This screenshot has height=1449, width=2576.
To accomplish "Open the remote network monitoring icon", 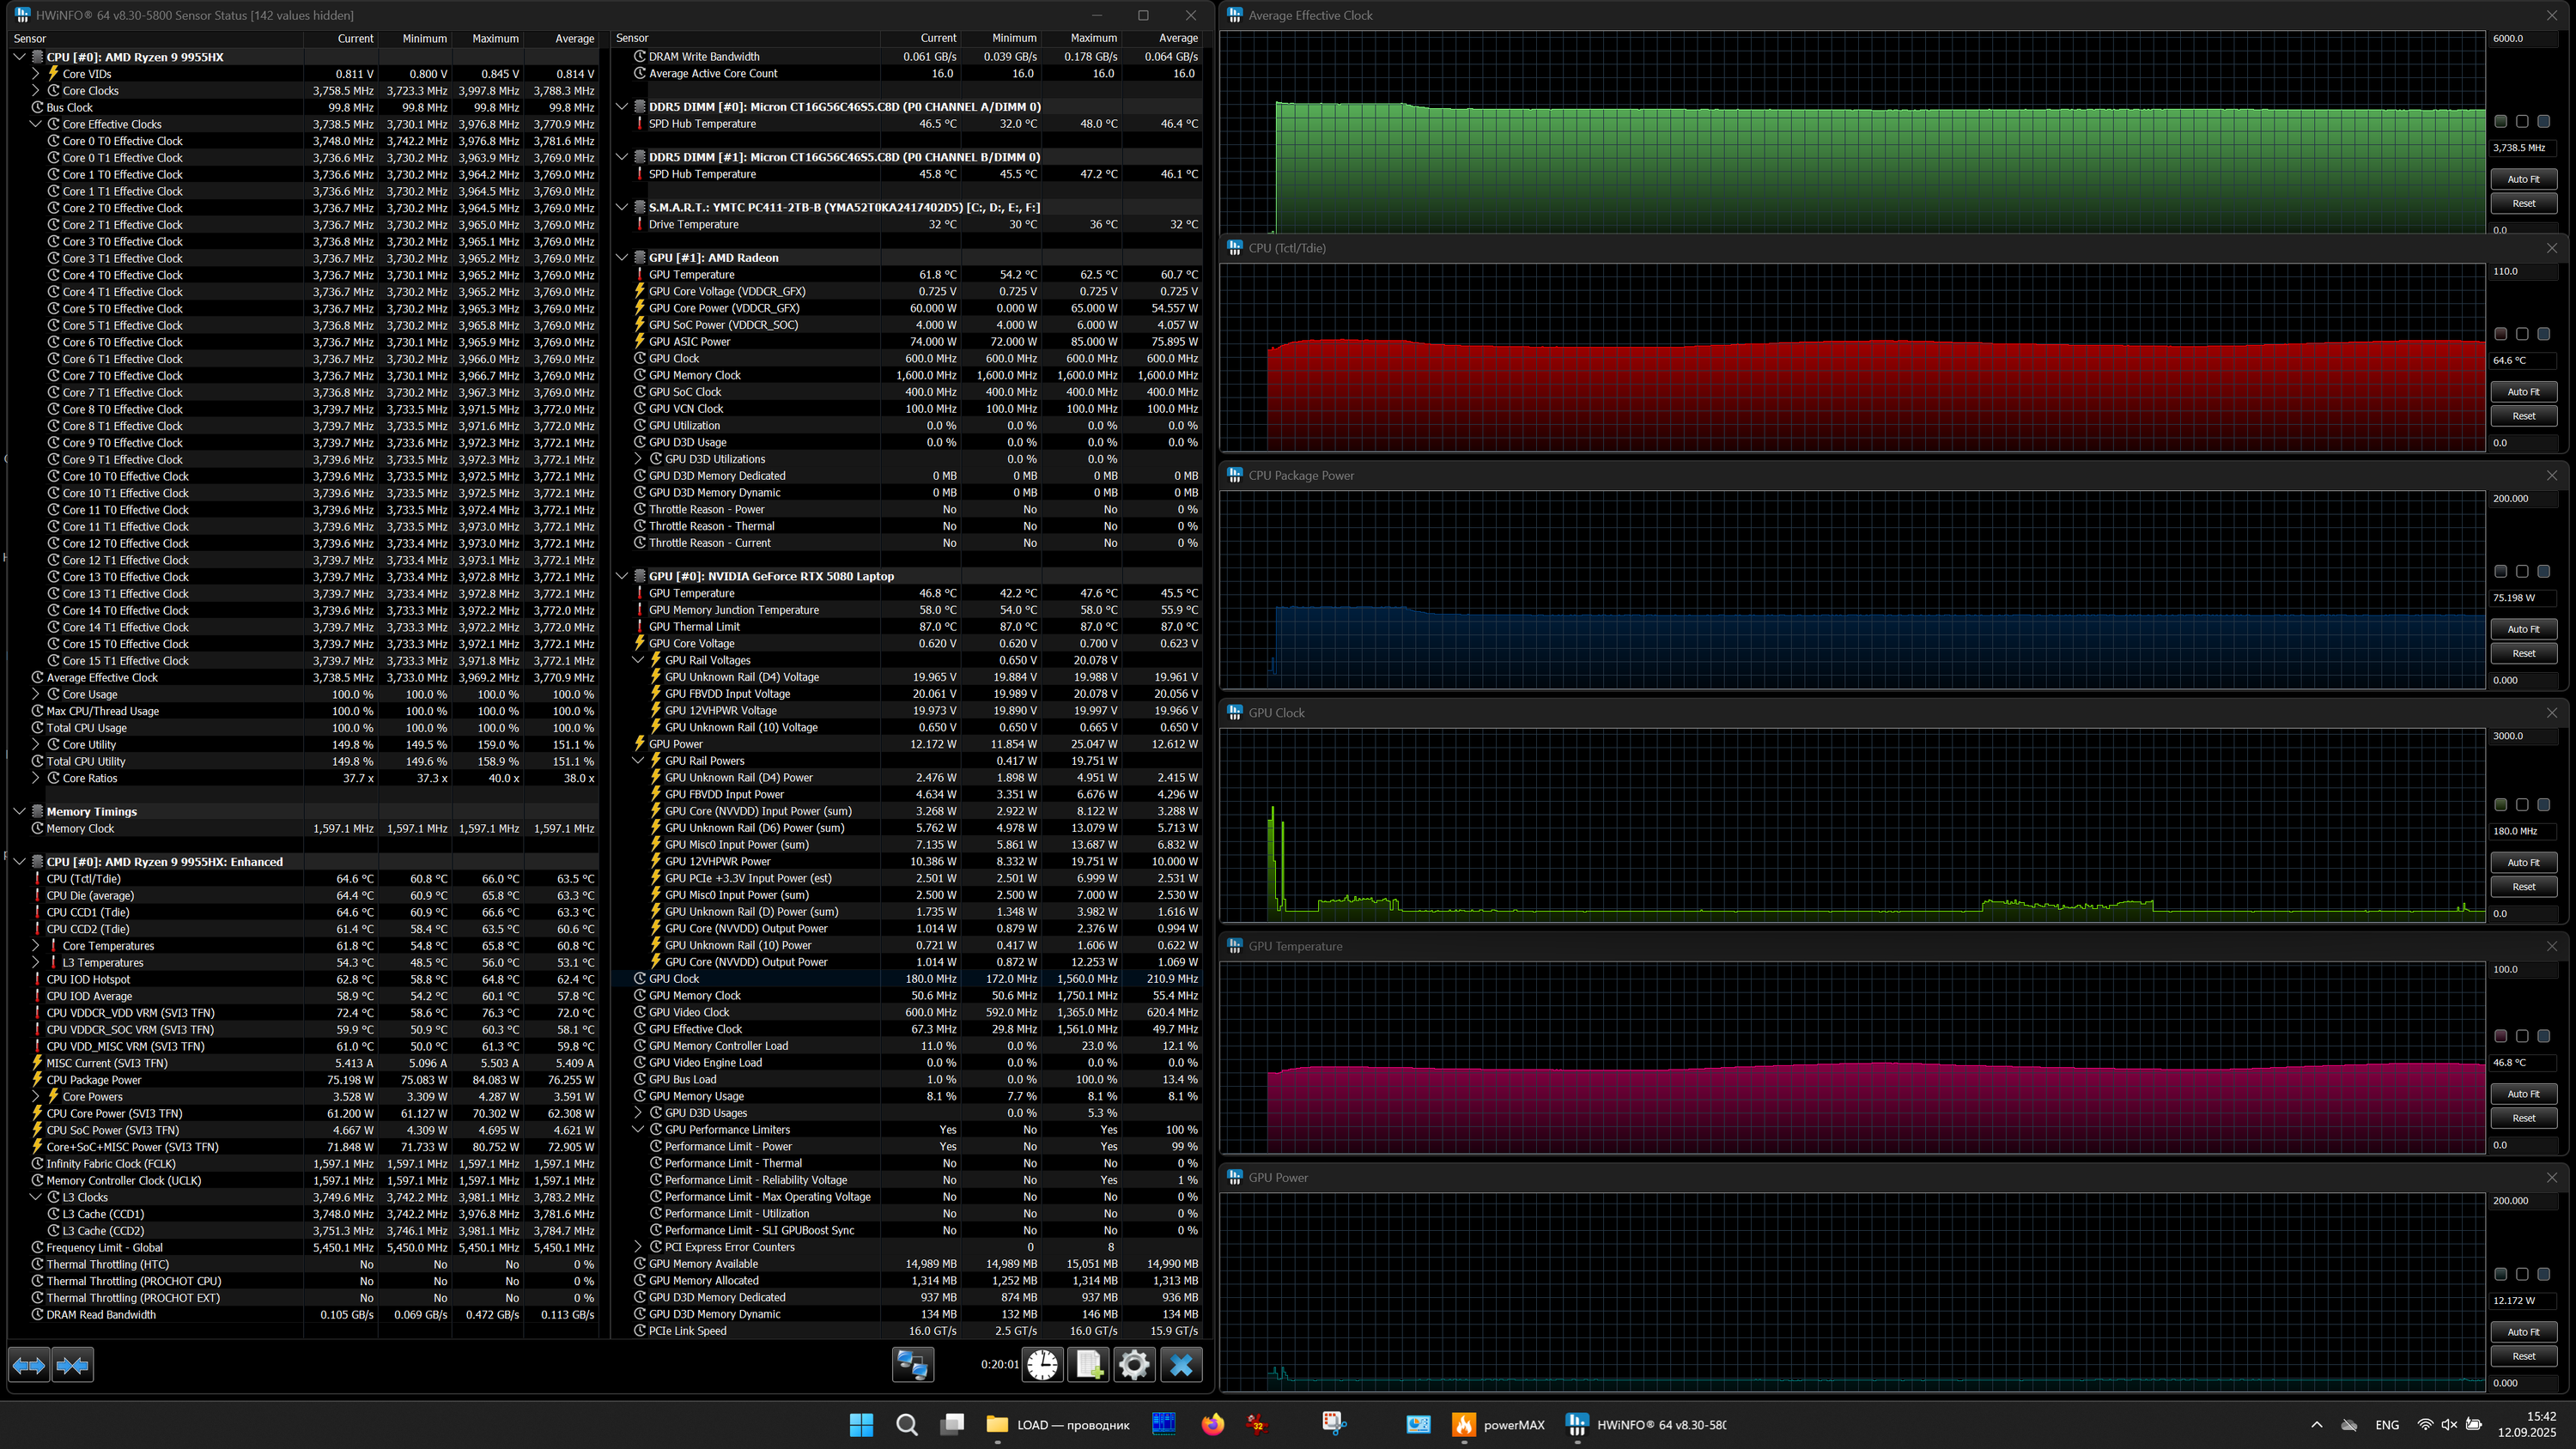I will (912, 1365).
